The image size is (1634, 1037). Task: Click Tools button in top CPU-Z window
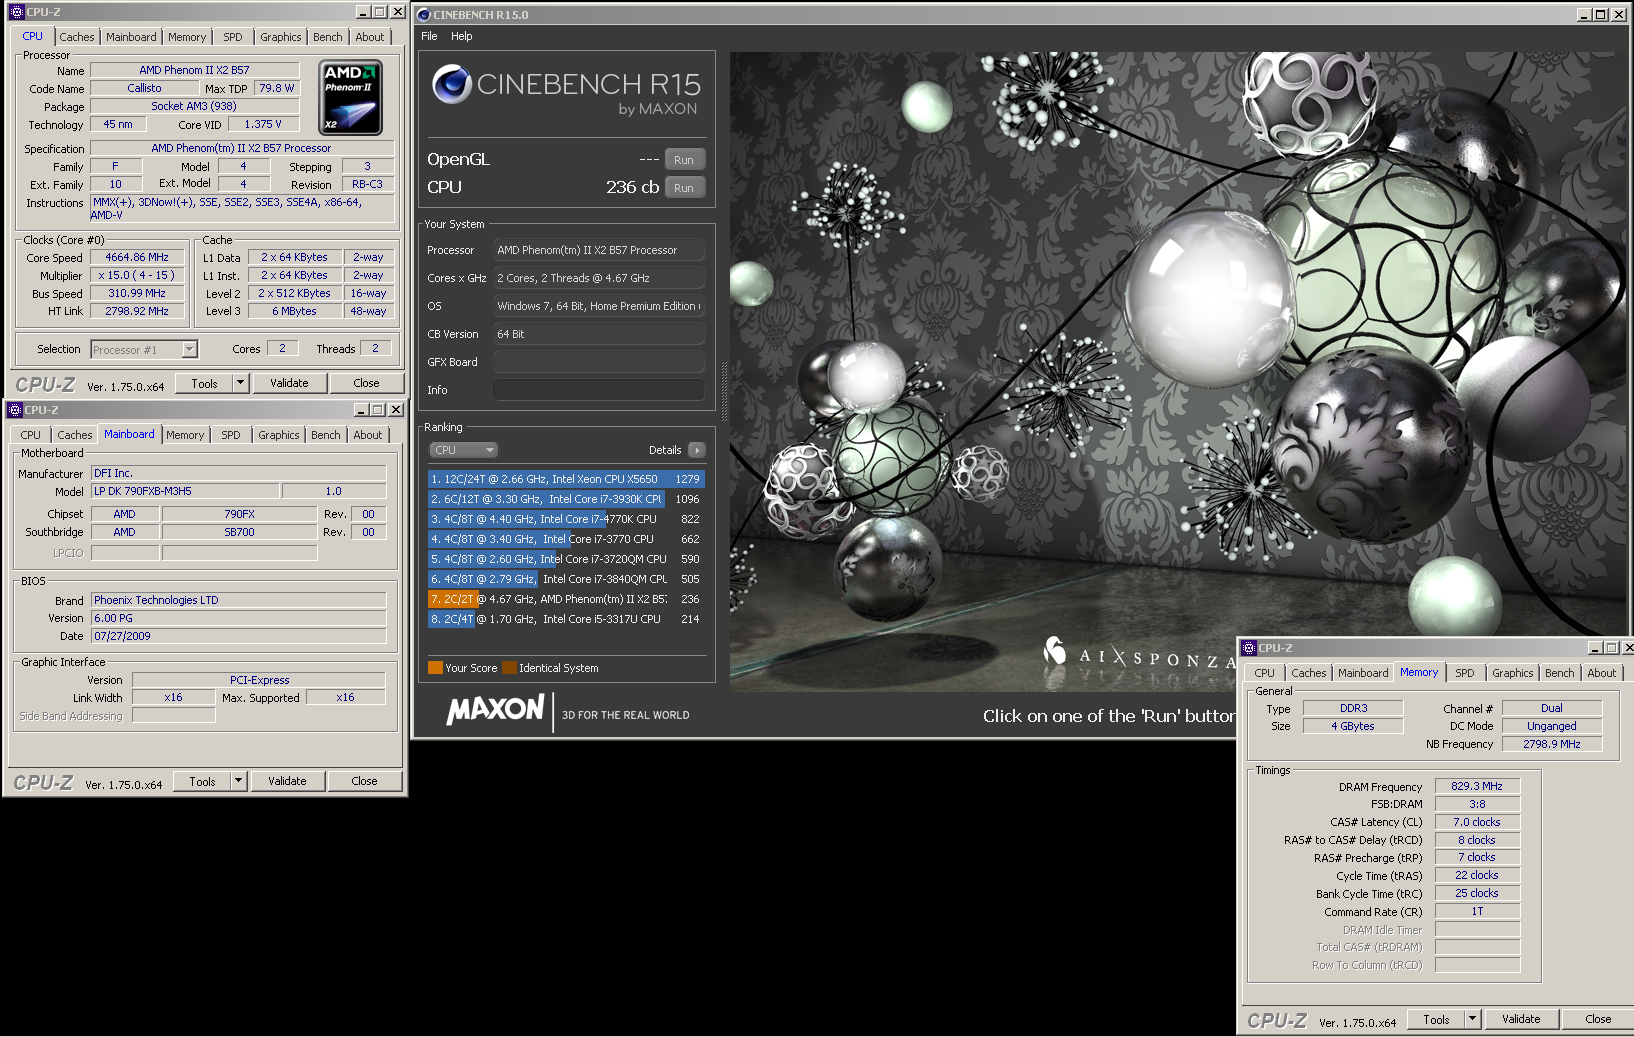204,383
